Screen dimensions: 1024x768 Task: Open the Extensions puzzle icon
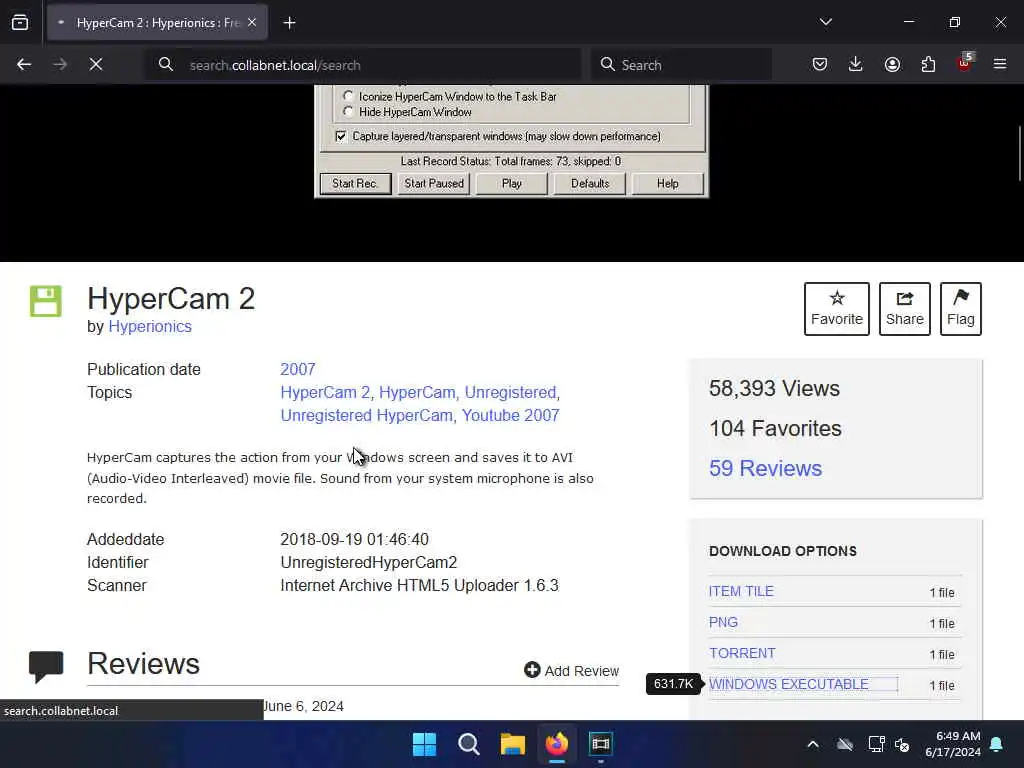pos(928,65)
